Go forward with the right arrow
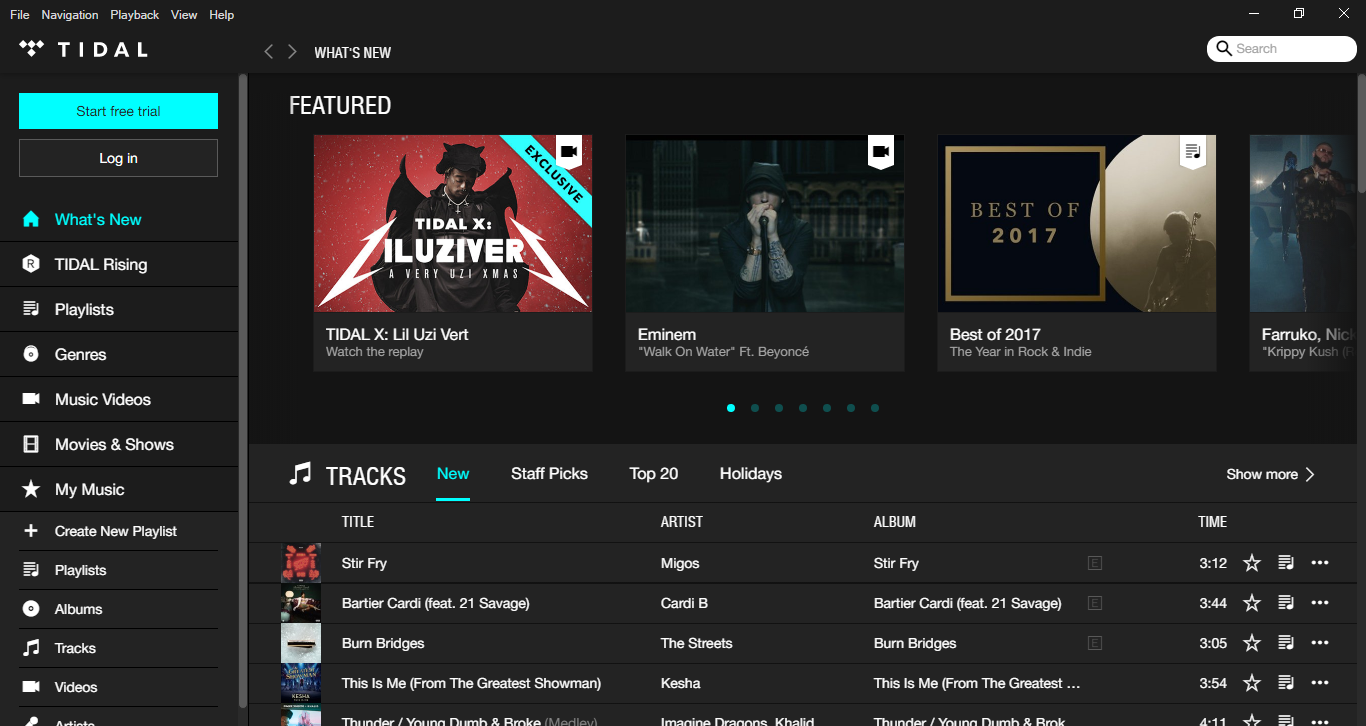Screen dimensions: 1366x726 [292, 52]
